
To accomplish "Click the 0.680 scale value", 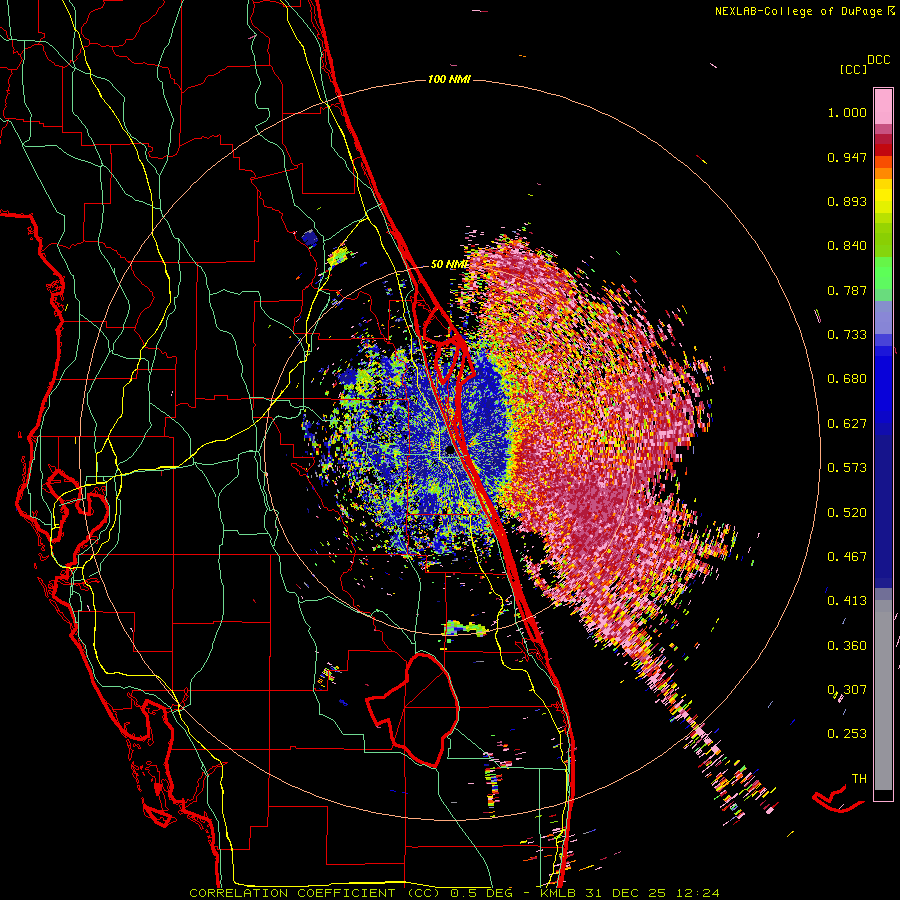I will point(847,379).
